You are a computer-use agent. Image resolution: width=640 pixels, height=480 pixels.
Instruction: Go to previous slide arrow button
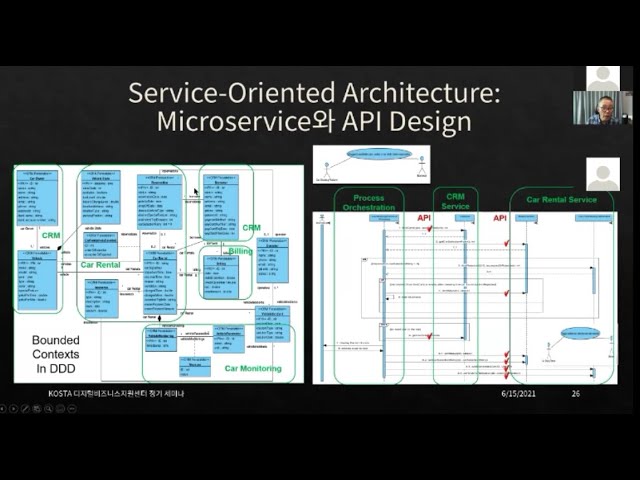pos(2,408)
